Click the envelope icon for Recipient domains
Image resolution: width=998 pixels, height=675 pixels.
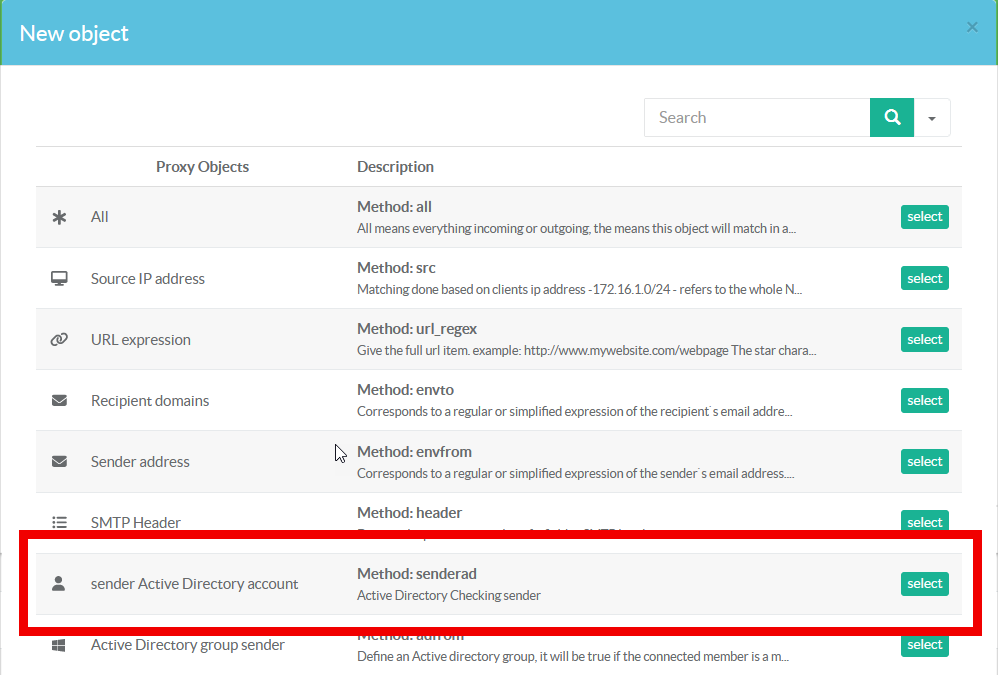[x=59, y=400]
